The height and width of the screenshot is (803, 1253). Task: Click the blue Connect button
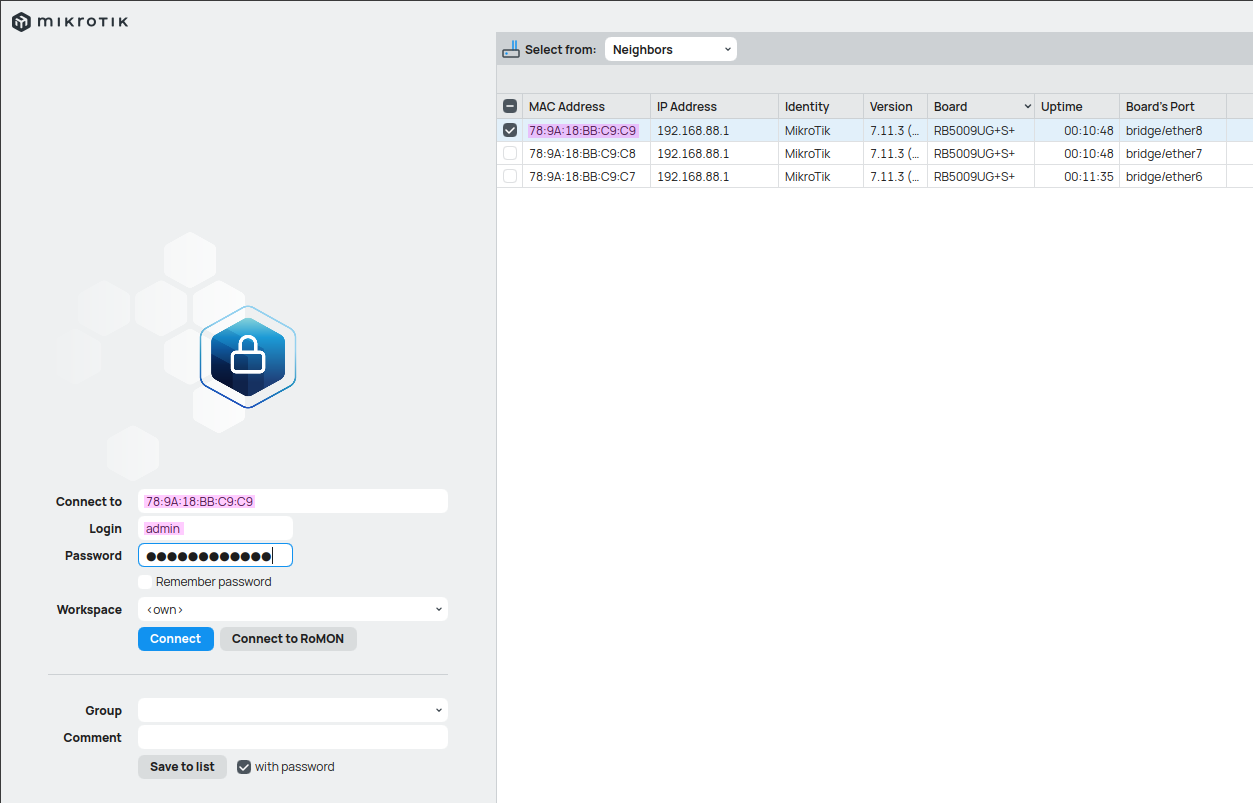(x=176, y=639)
